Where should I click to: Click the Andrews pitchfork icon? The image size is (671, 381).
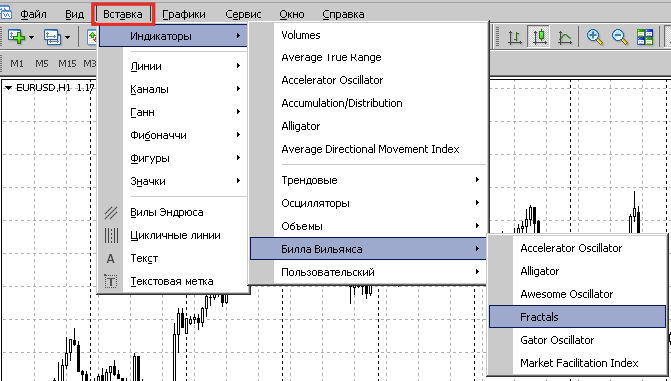111,212
